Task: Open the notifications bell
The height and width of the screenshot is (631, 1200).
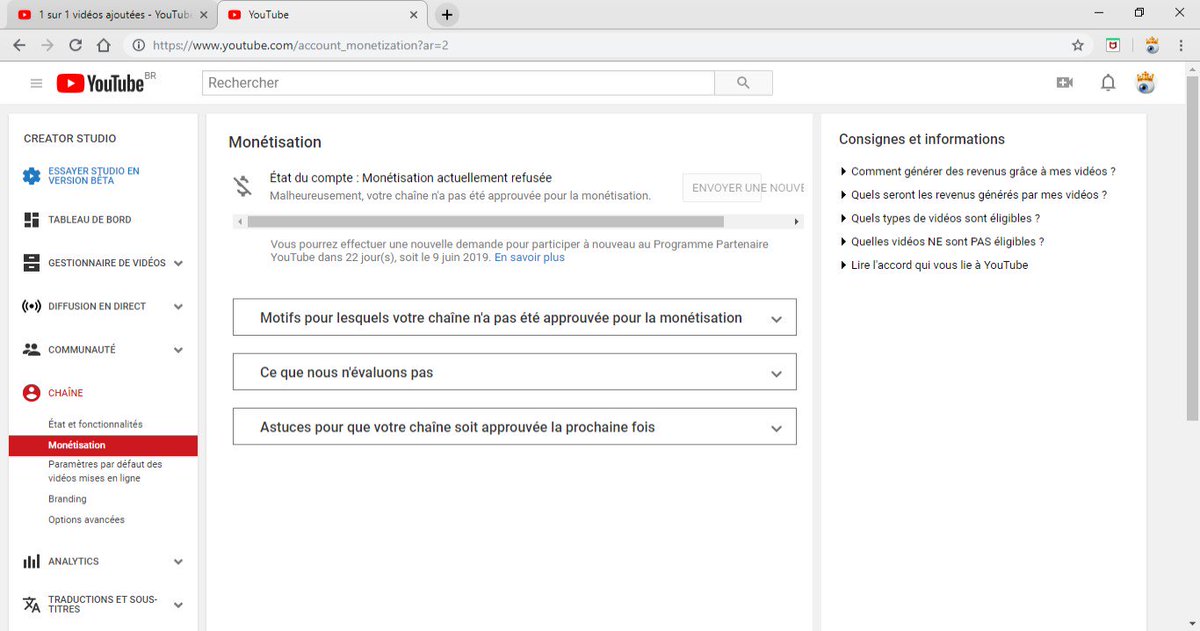Action: pos(1108,83)
